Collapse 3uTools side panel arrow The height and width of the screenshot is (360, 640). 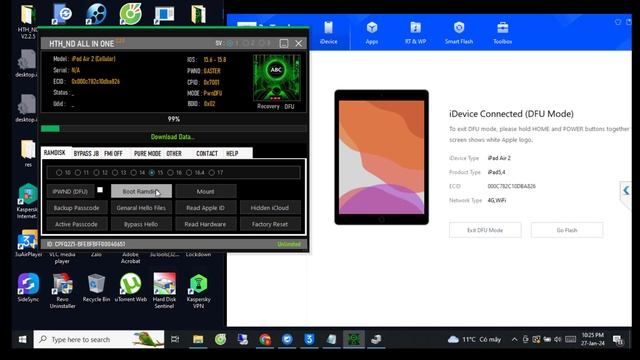point(626,191)
